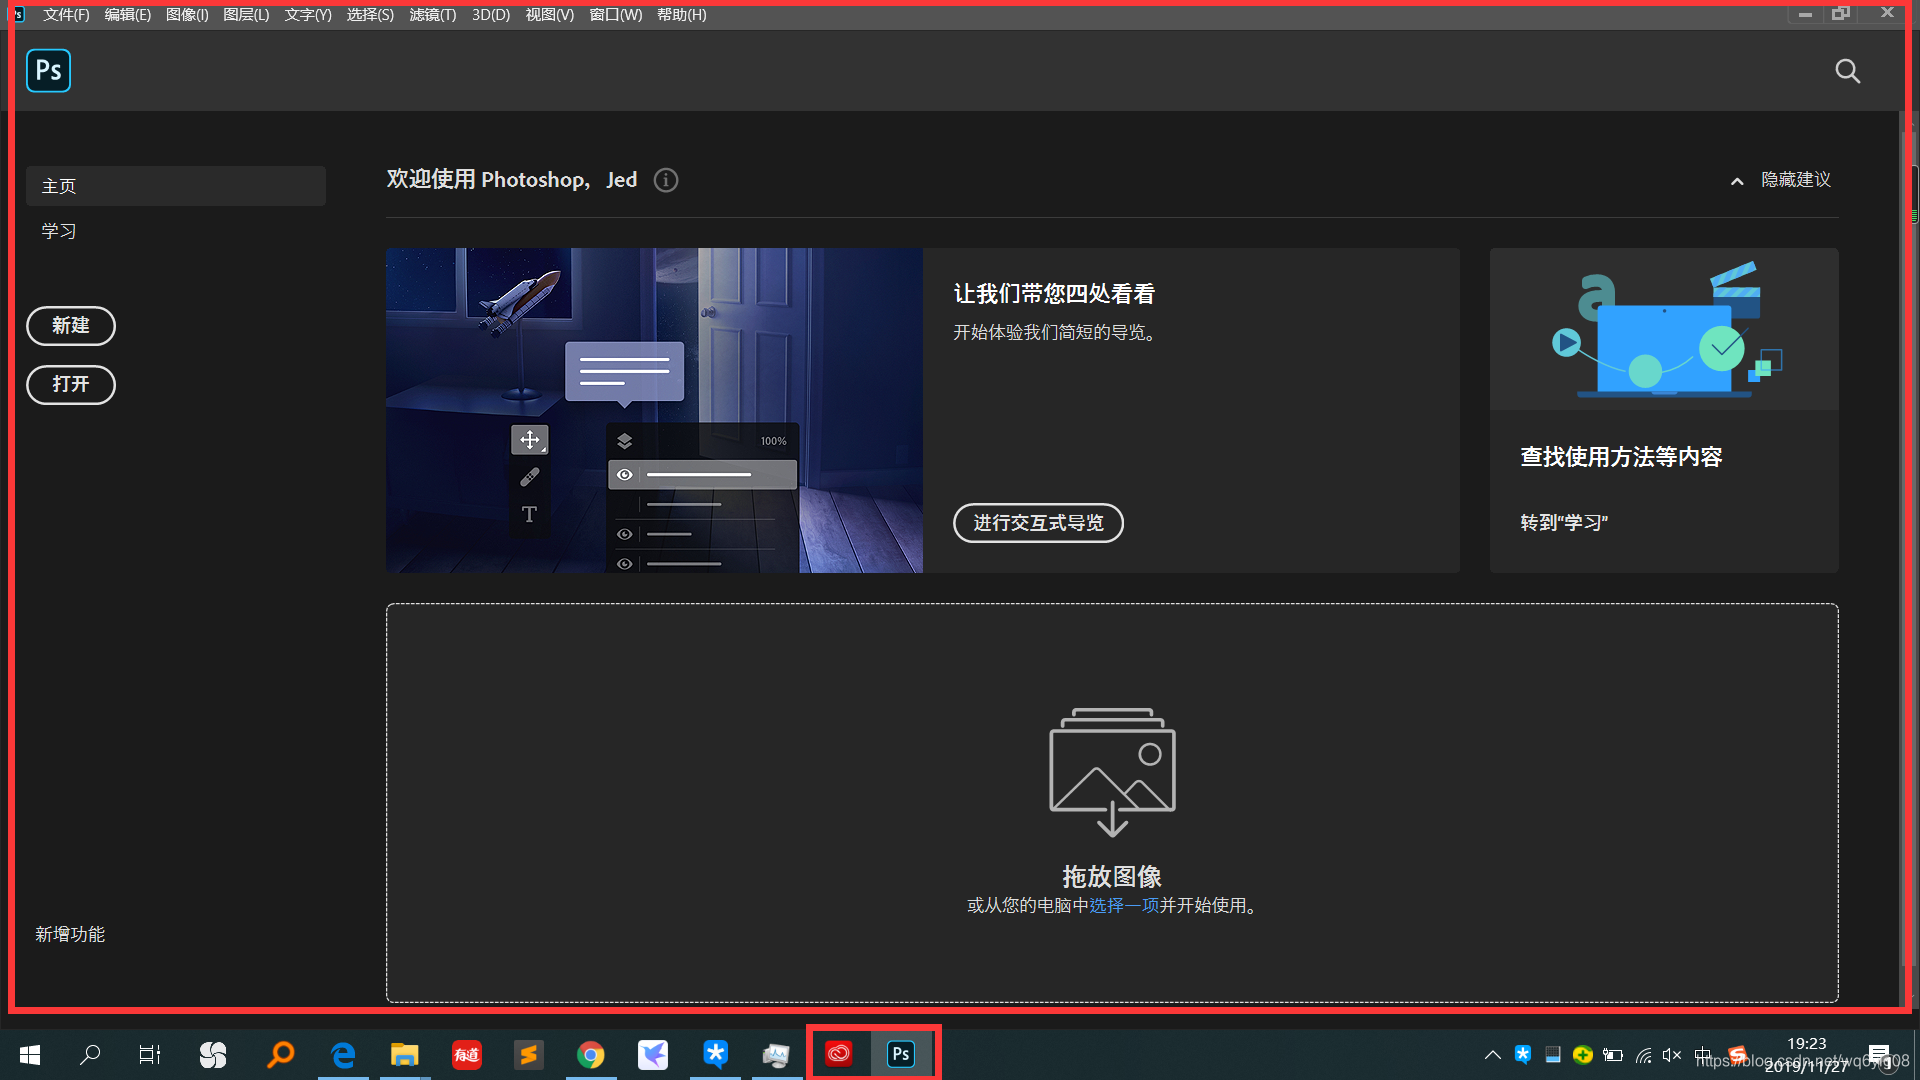Image resolution: width=1920 pixels, height=1080 pixels.
Task: Open the 帮助(H) menu
Action: [682, 15]
